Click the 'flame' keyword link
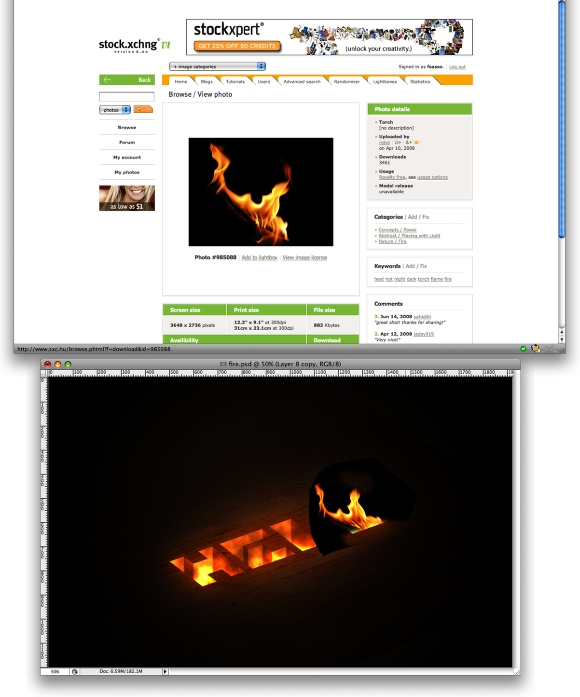 (x=436, y=279)
